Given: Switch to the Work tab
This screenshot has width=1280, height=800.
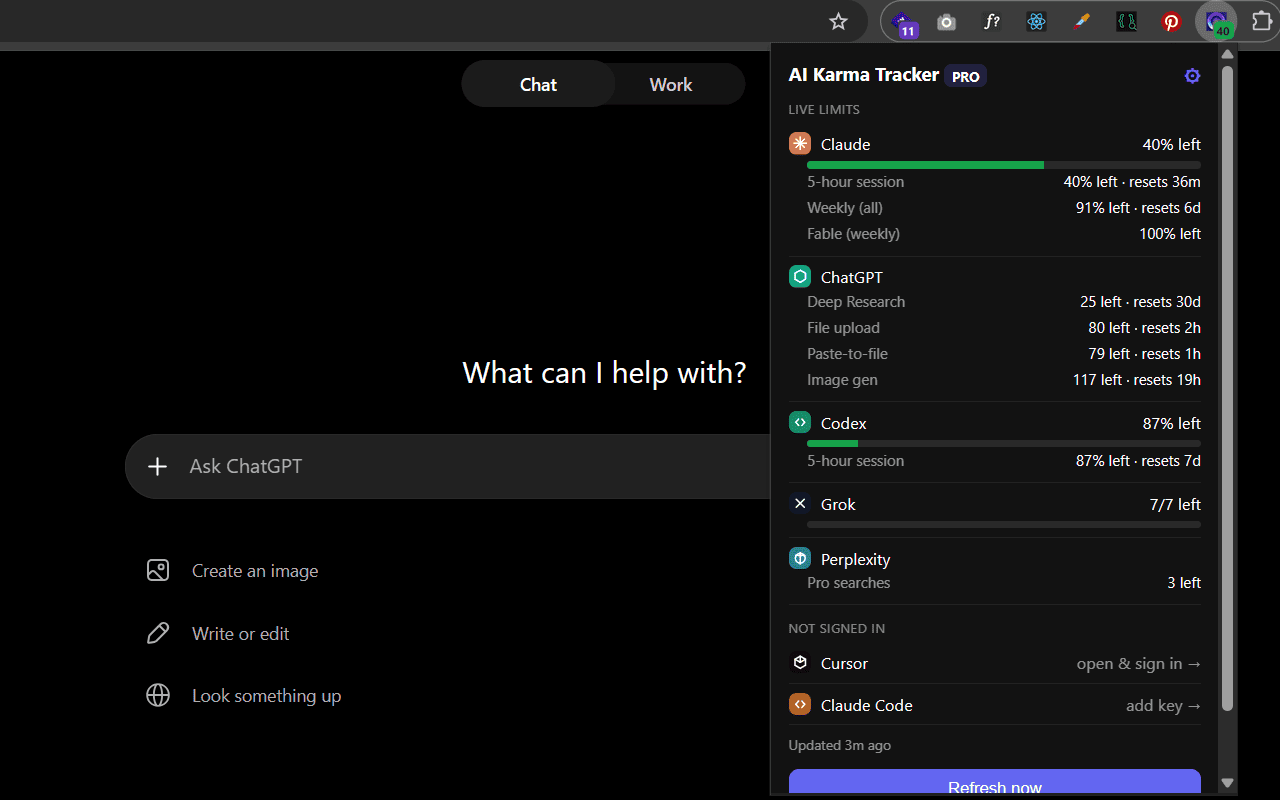Looking at the screenshot, I should tap(671, 84).
